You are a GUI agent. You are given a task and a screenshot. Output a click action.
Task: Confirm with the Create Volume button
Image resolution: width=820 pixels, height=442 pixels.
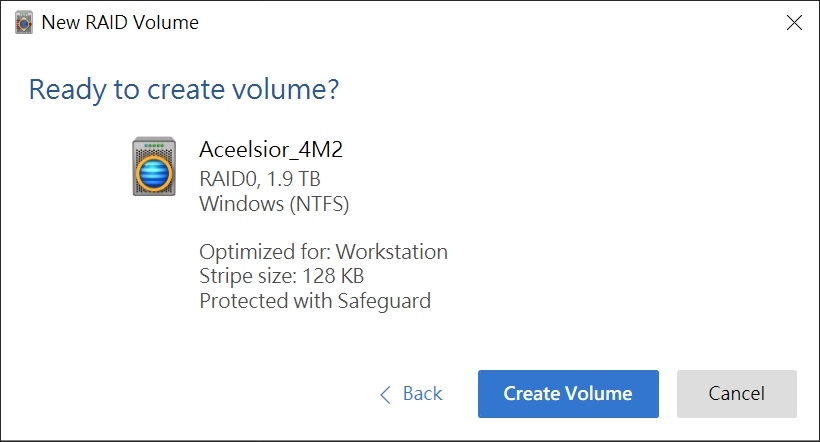[568, 394]
